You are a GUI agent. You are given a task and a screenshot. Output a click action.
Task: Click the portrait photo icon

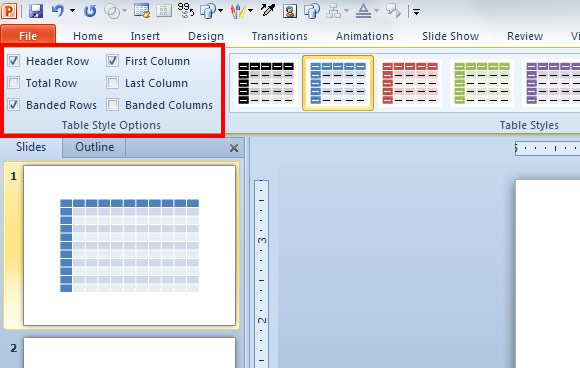coord(290,11)
